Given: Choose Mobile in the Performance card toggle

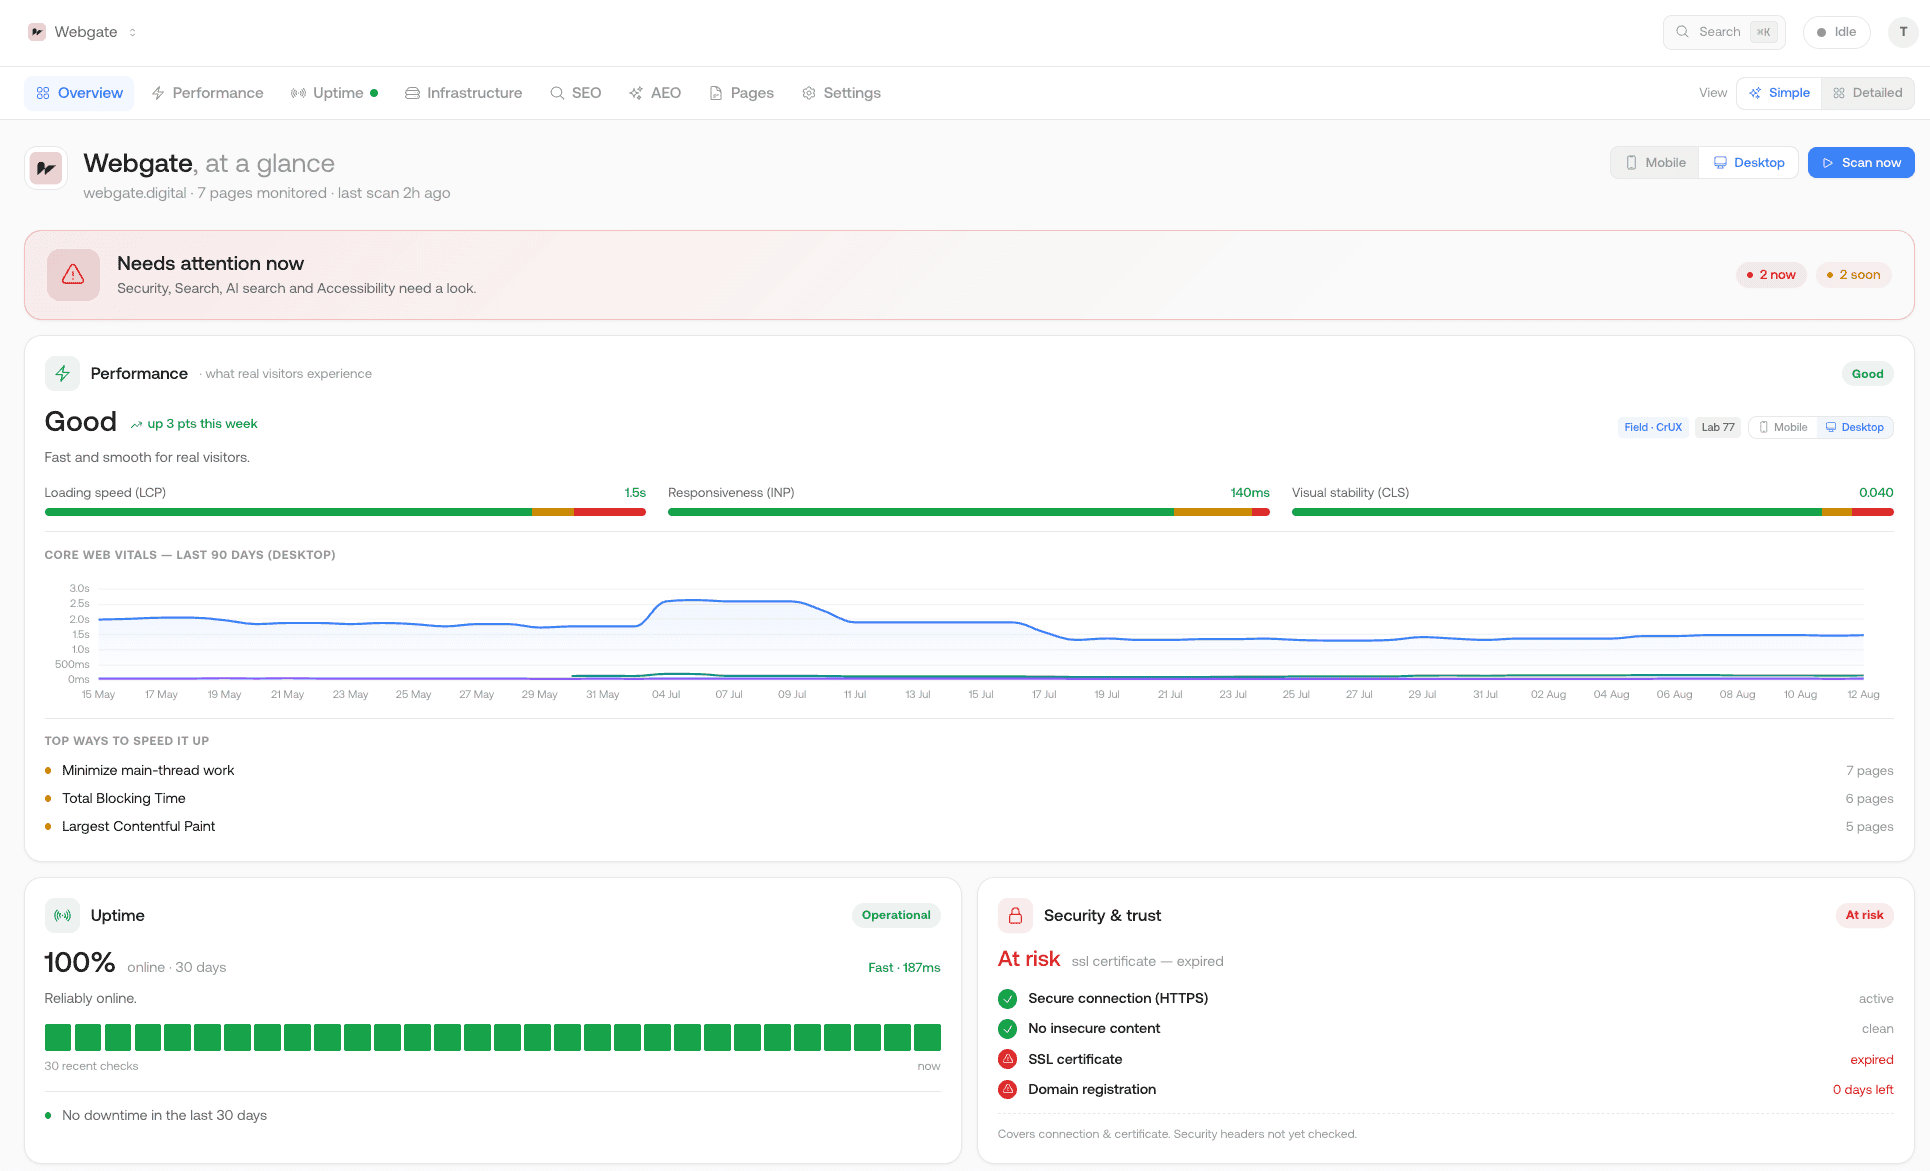Looking at the screenshot, I should [x=1783, y=427].
